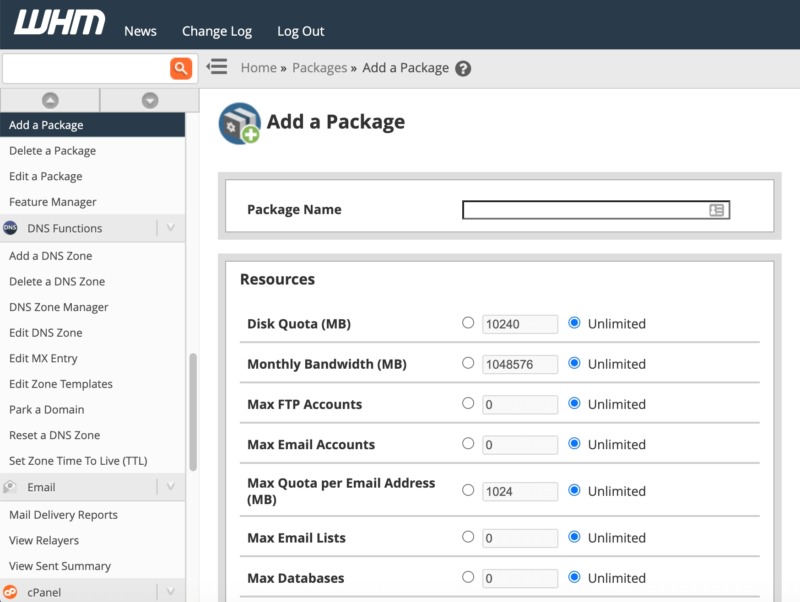
Task: Select Unlimited for Monthly Bandwidth
Action: 574,363
